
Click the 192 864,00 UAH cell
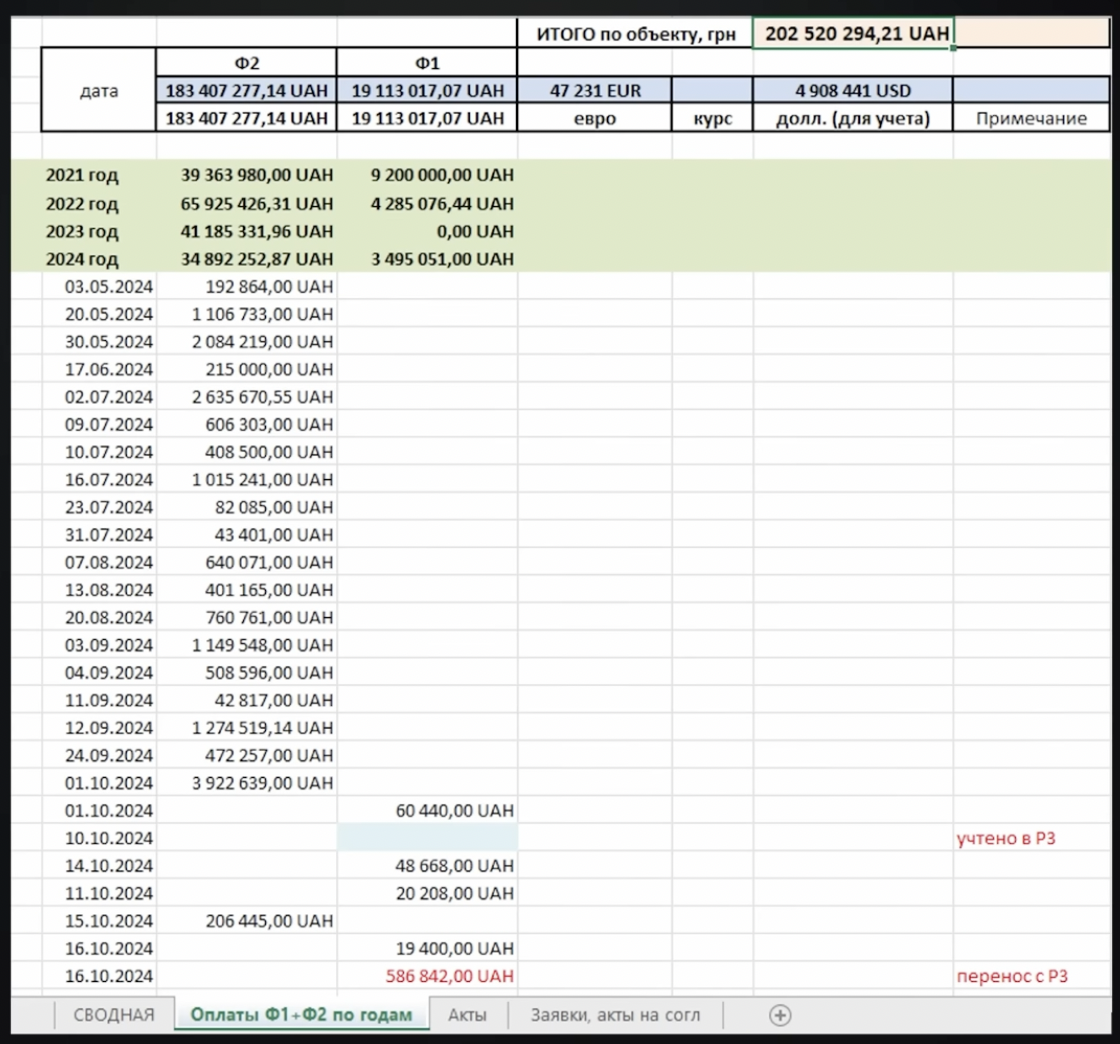point(246,286)
